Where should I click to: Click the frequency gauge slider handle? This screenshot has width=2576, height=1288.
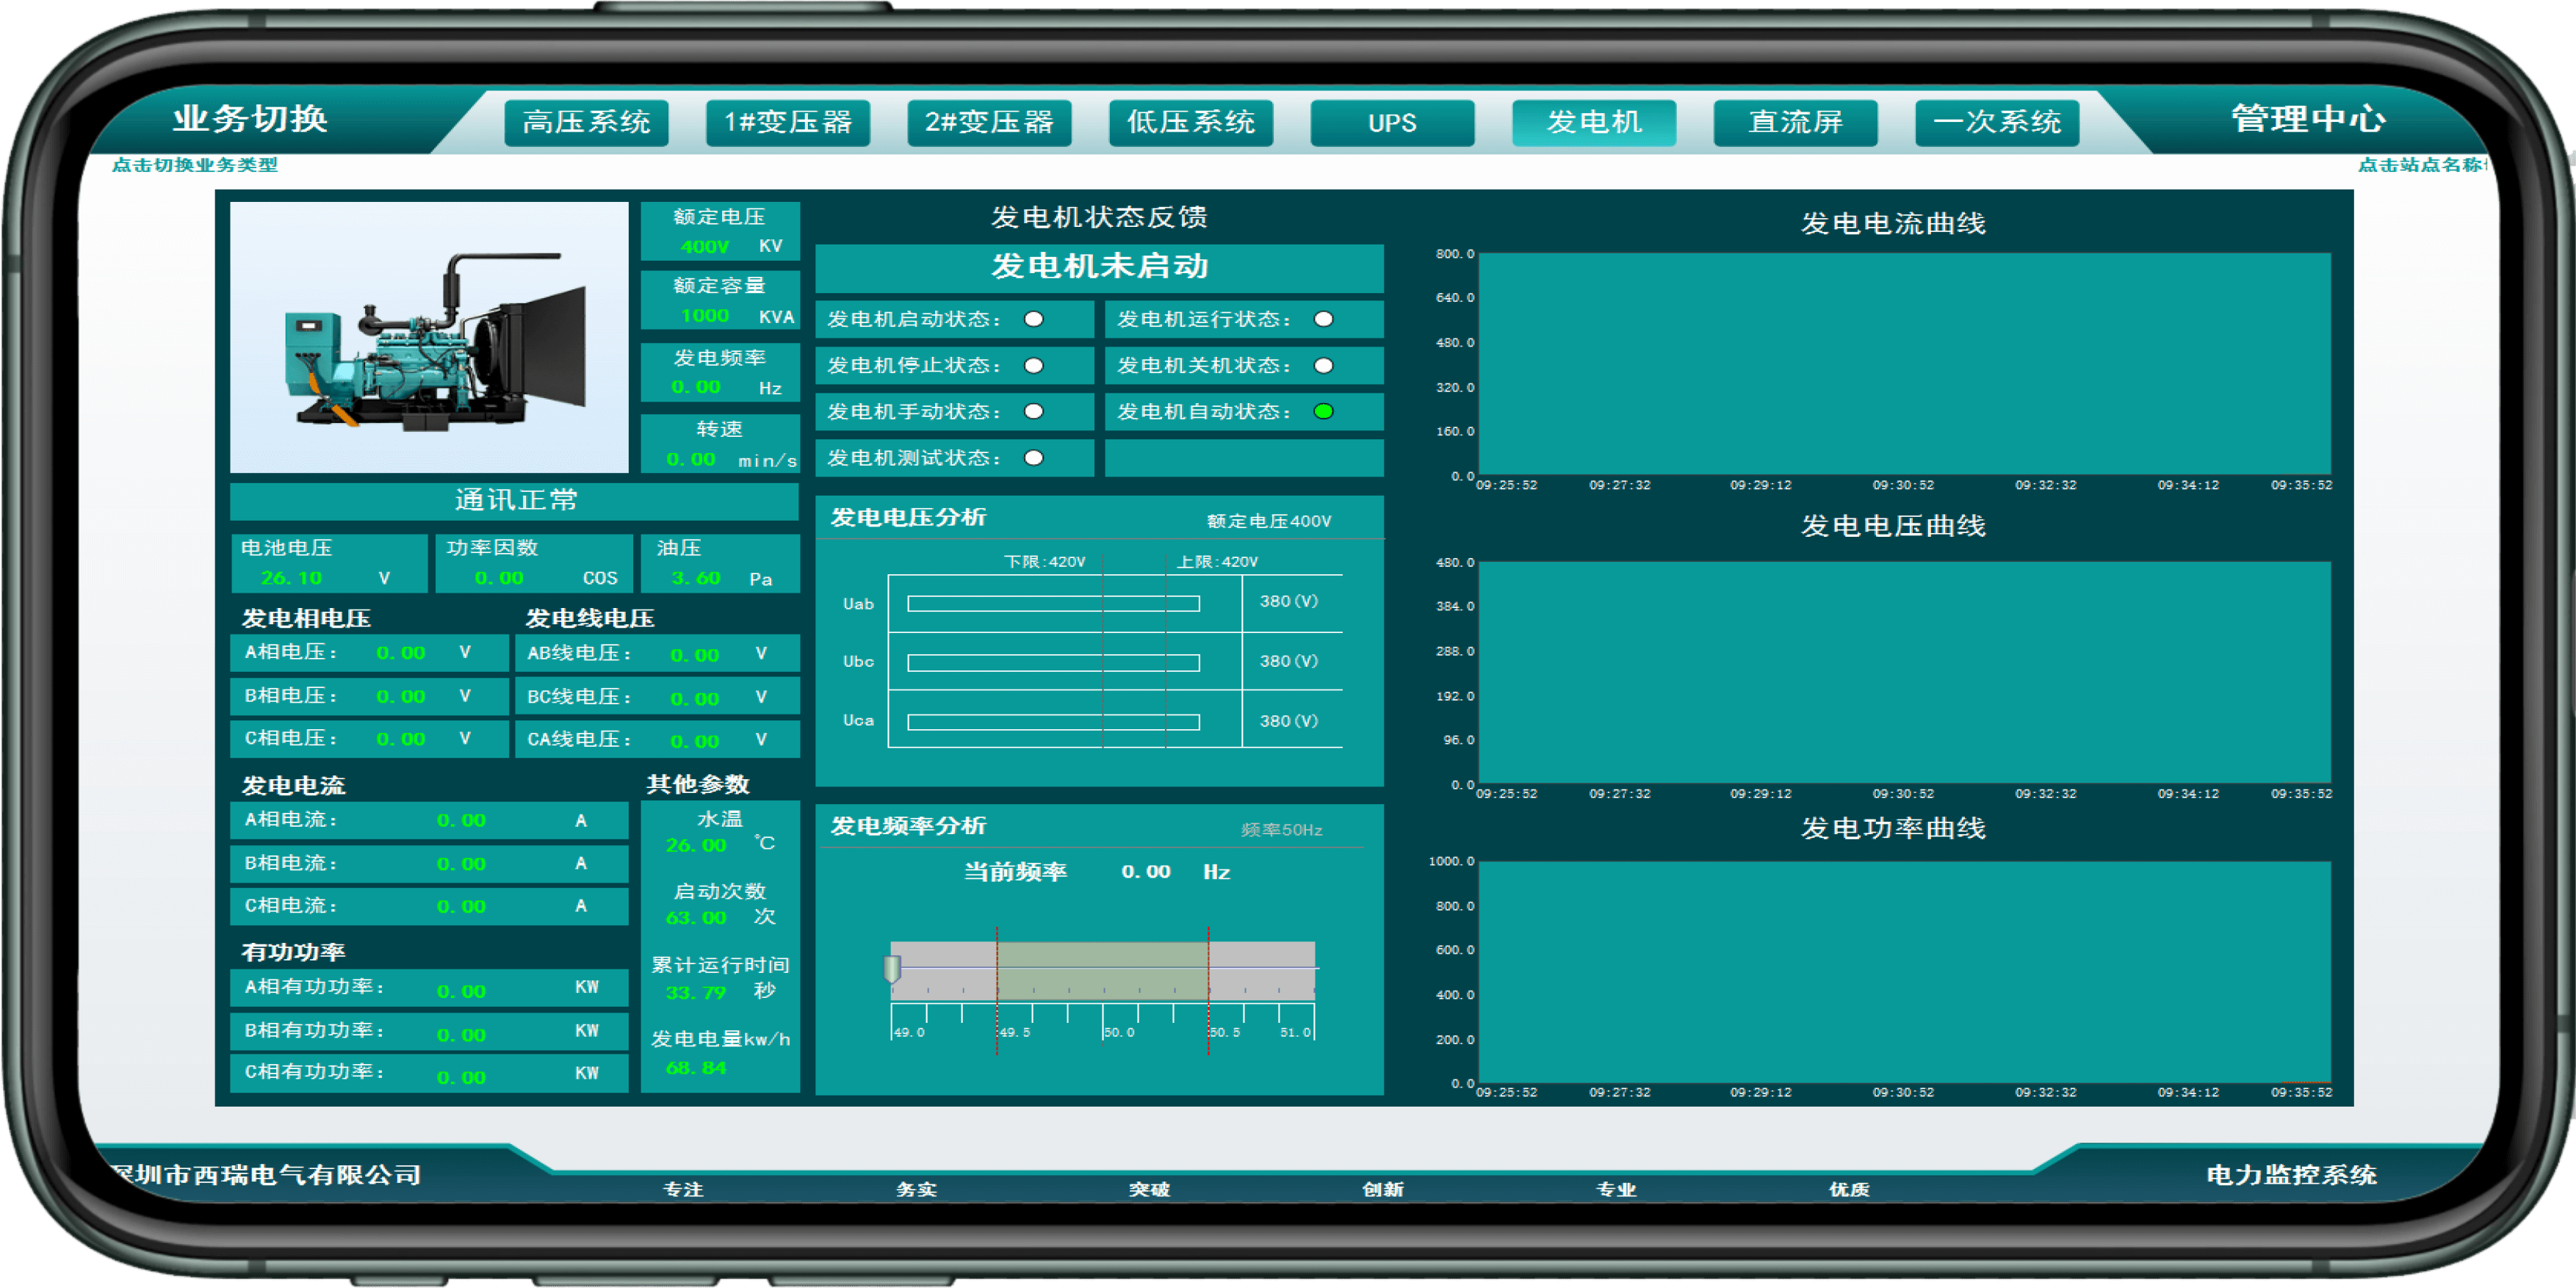pos(892,967)
